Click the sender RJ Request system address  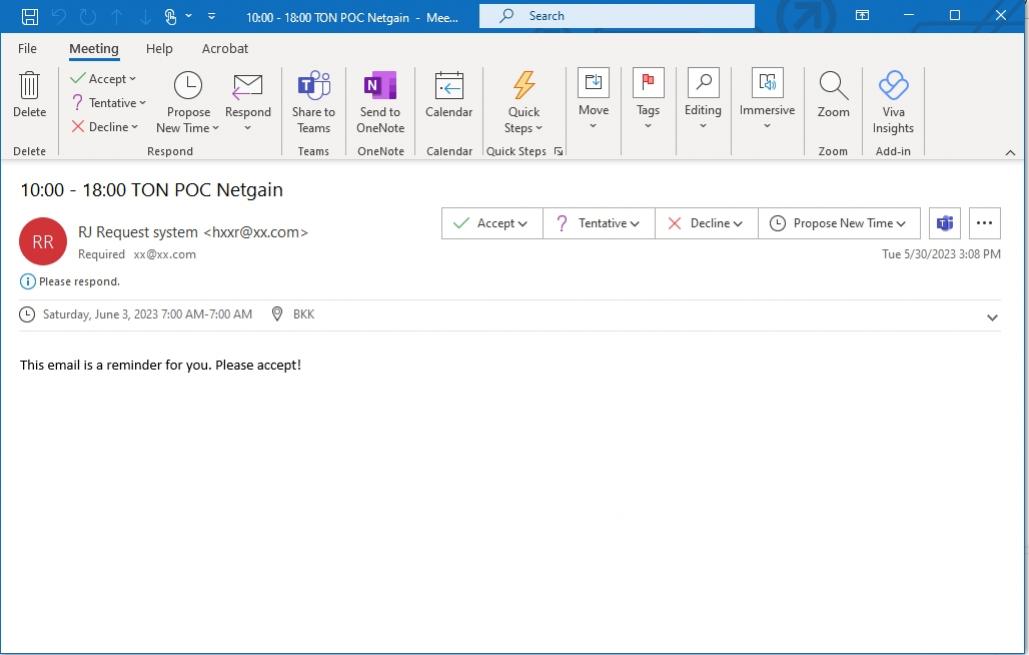click(193, 231)
